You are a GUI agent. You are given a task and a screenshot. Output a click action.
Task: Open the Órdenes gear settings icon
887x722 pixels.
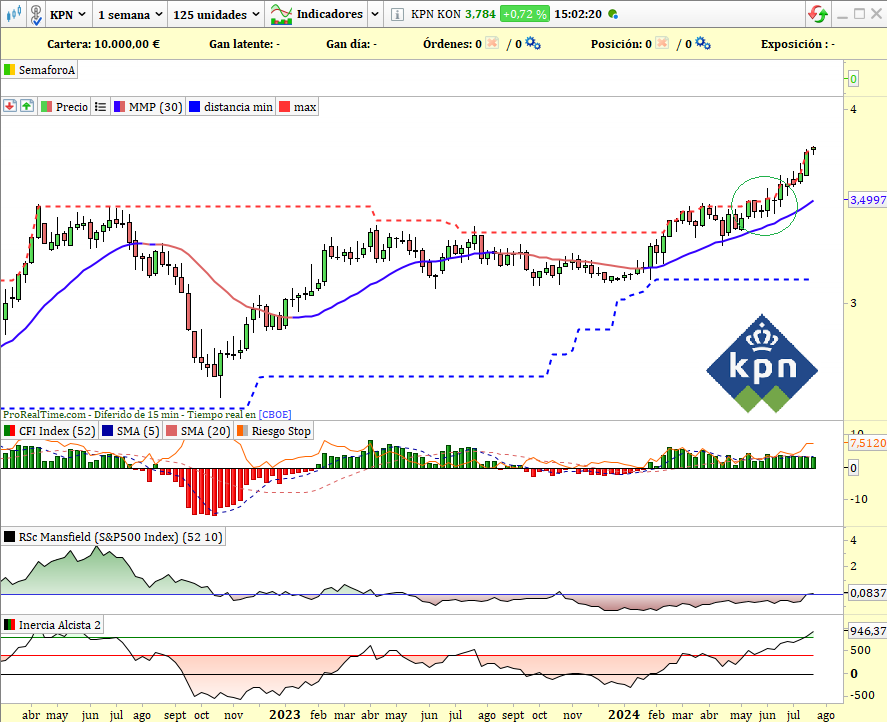coord(533,43)
